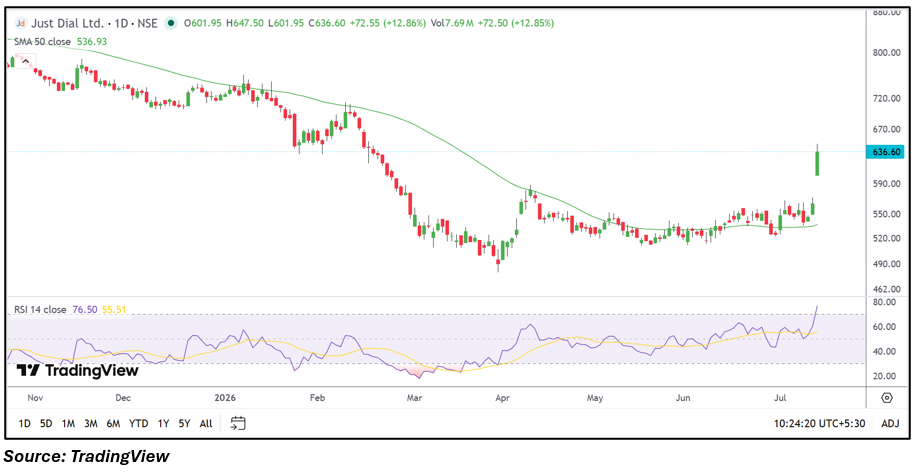Viewport: 915px width, 473px height.
Task: Click the Vol 7.69 M volume readout
Action: 451,23
